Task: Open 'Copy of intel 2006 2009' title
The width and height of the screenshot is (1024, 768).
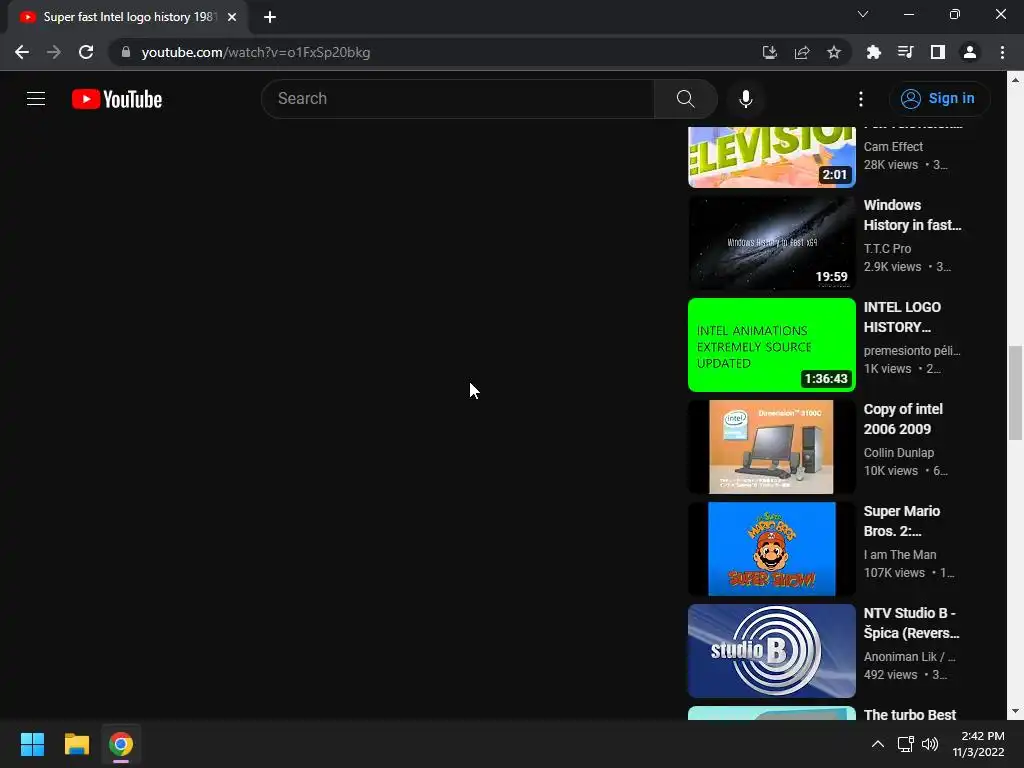Action: pos(903,419)
